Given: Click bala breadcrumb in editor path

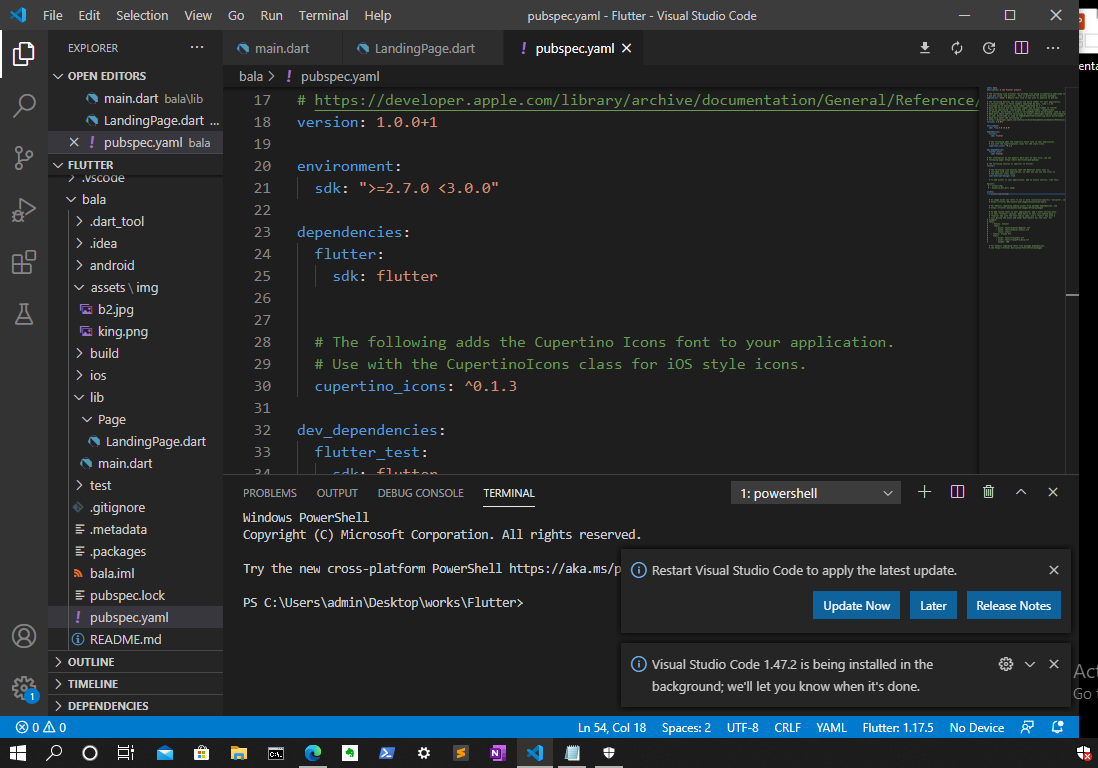Looking at the screenshot, I should click(x=251, y=76).
